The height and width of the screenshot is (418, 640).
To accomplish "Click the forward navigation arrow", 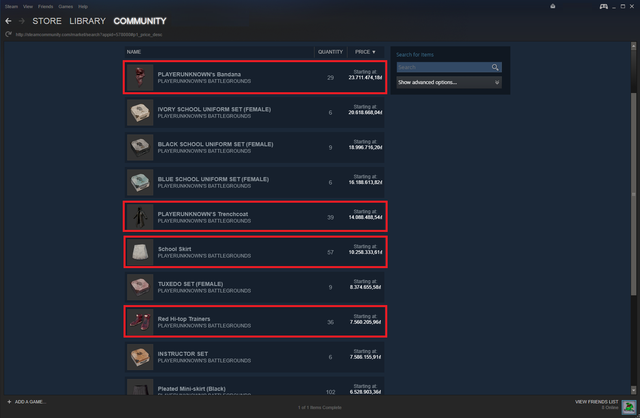I will 22,21.
